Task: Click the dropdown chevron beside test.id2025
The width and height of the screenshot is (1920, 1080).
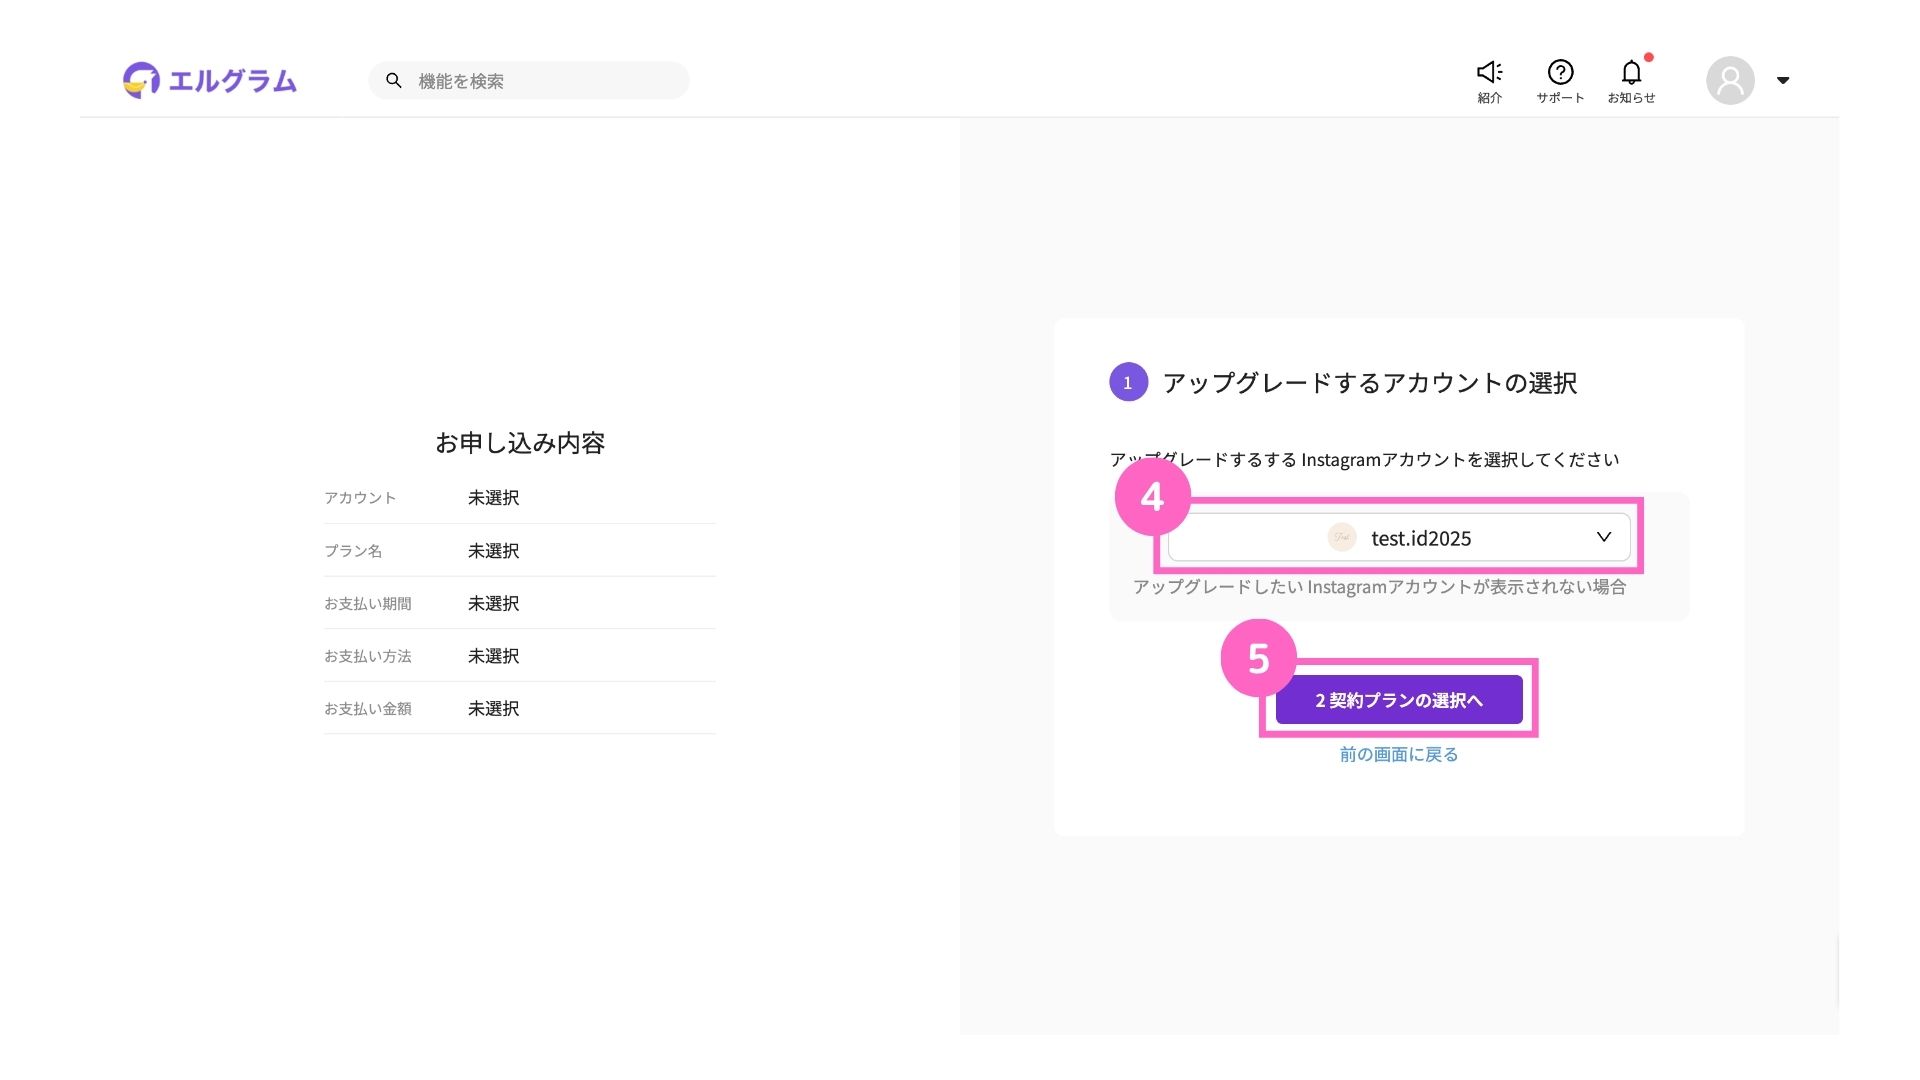Action: tap(1604, 537)
